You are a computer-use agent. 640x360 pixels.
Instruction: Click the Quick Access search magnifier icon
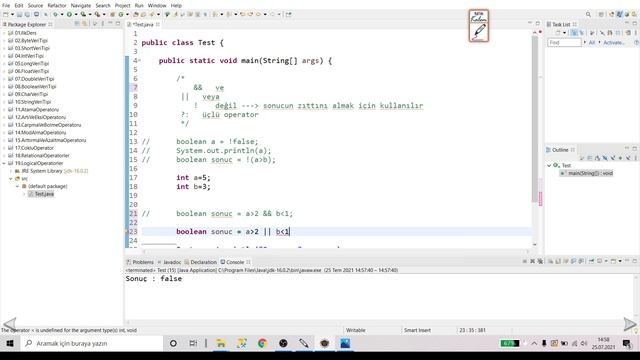[x=588, y=14]
